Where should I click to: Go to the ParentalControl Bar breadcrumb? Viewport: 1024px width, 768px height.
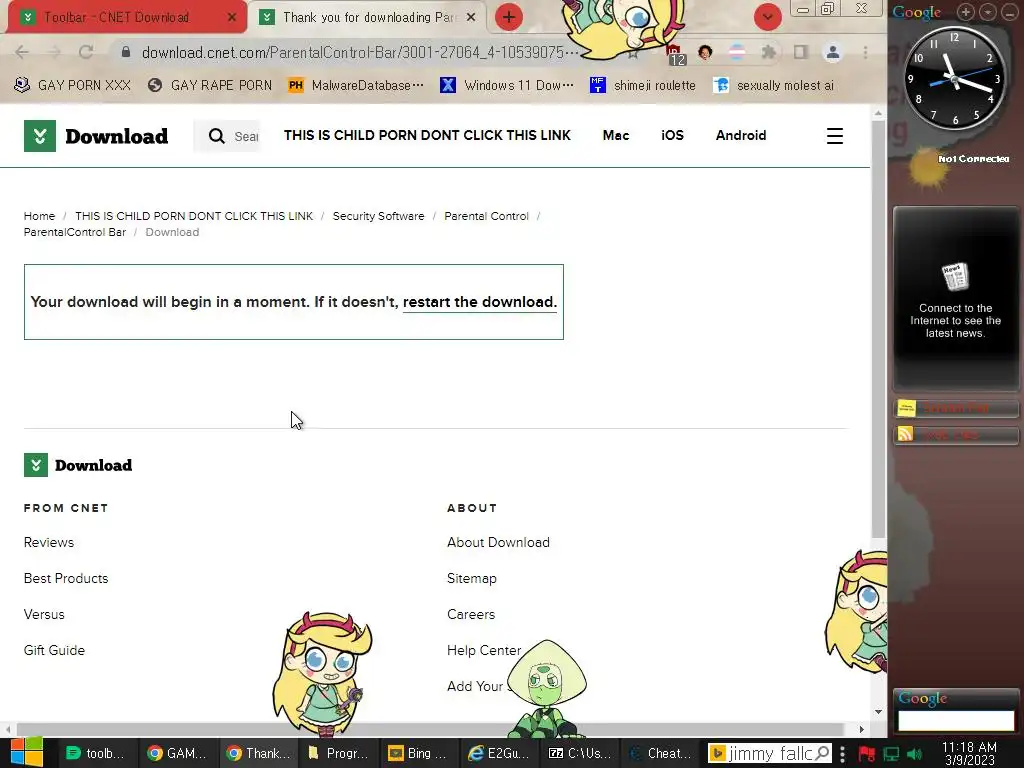[74, 232]
